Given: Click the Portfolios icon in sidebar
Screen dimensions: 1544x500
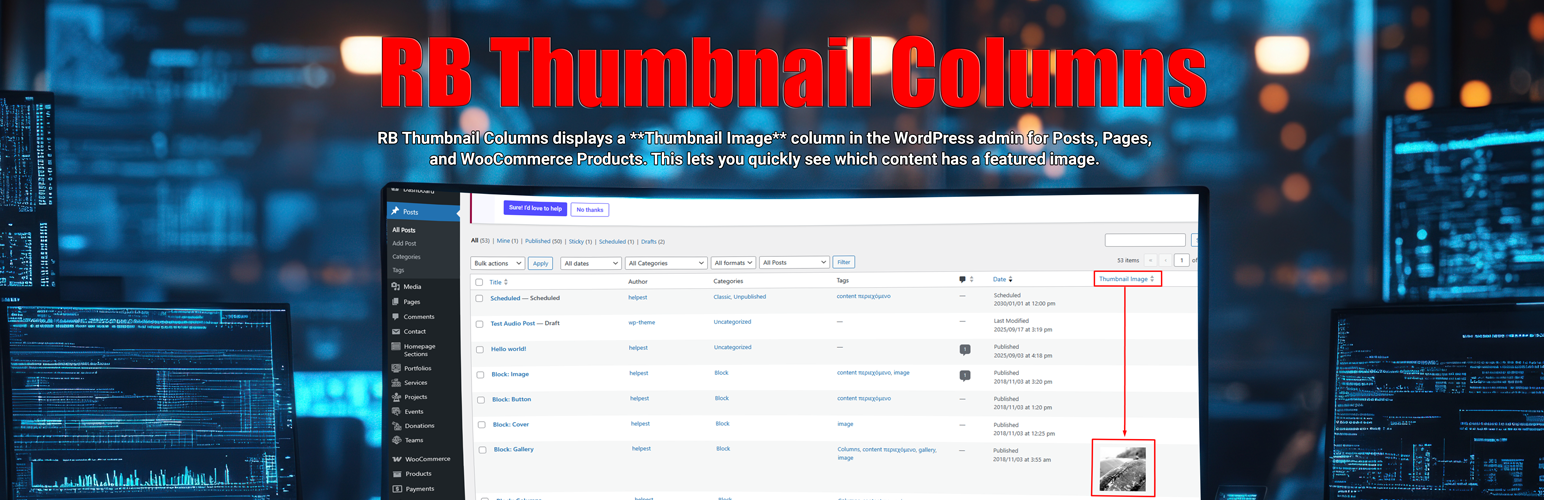Looking at the screenshot, I should 396,368.
